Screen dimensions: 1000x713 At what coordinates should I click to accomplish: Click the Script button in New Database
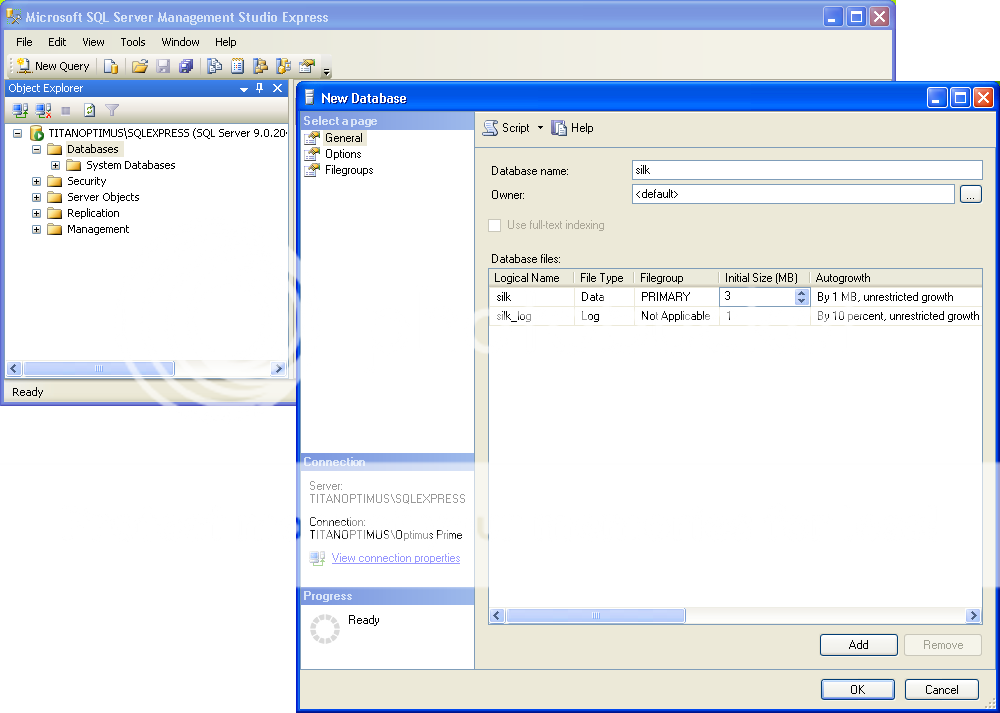pyautogui.click(x=506, y=128)
